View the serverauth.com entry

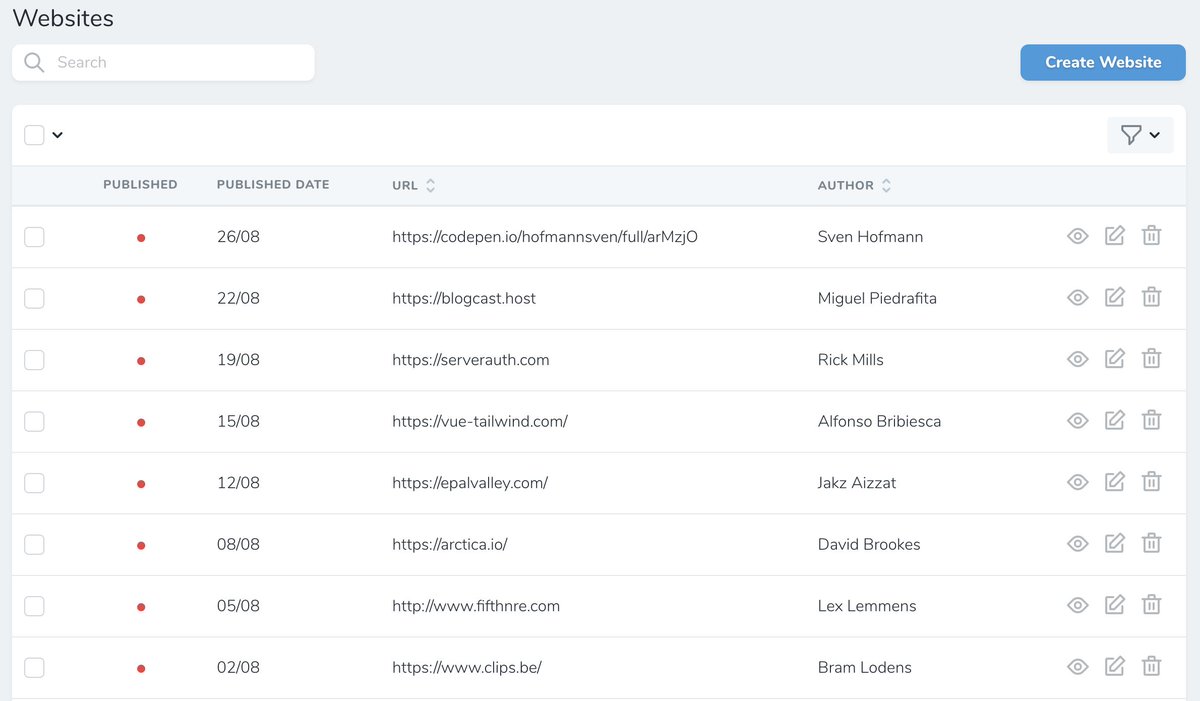[x=1077, y=360]
